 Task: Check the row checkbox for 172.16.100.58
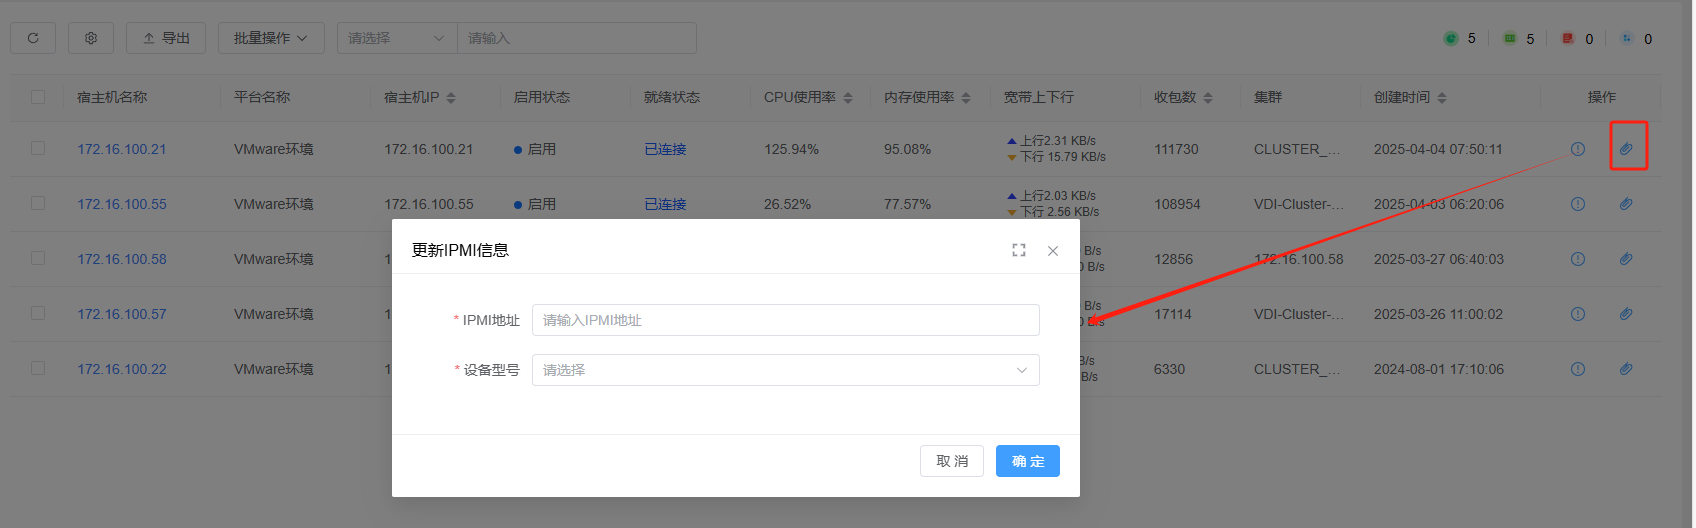38,258
